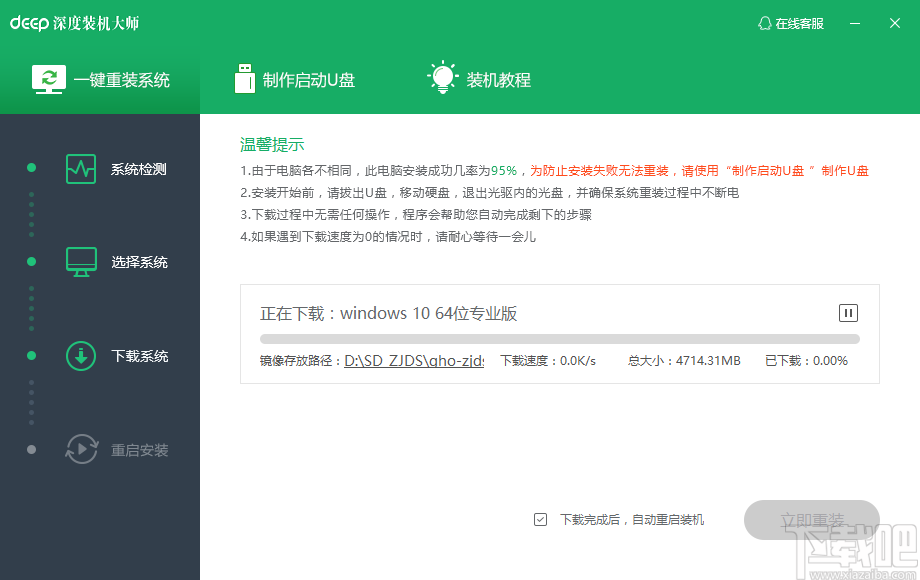Click the 下载系统 download arrow icon
Viewport: 920px width, 580px height.
click(81, 355)
